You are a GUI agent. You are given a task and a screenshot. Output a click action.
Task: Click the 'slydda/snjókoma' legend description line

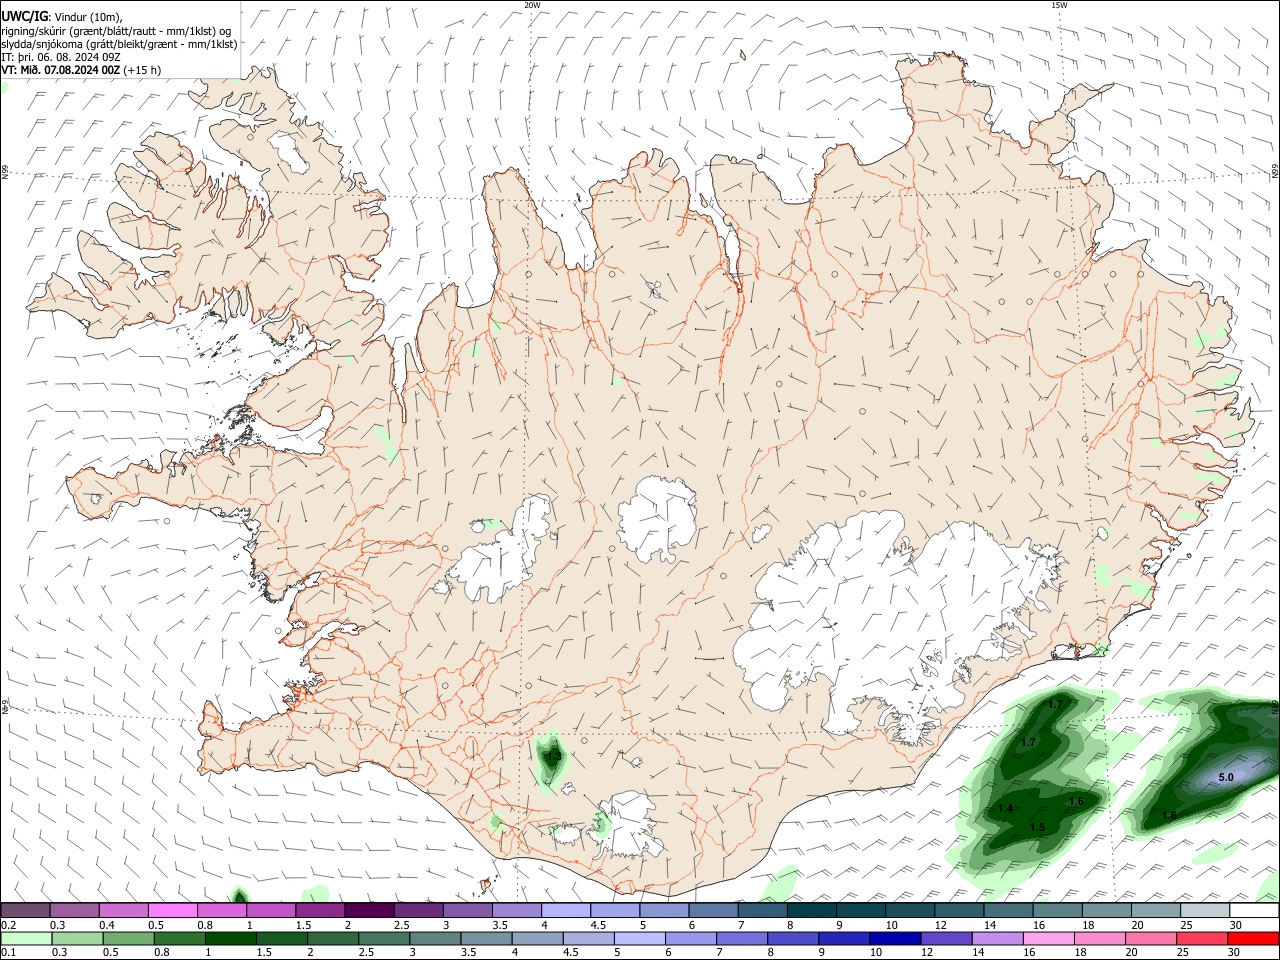click(x=119, y=44)
